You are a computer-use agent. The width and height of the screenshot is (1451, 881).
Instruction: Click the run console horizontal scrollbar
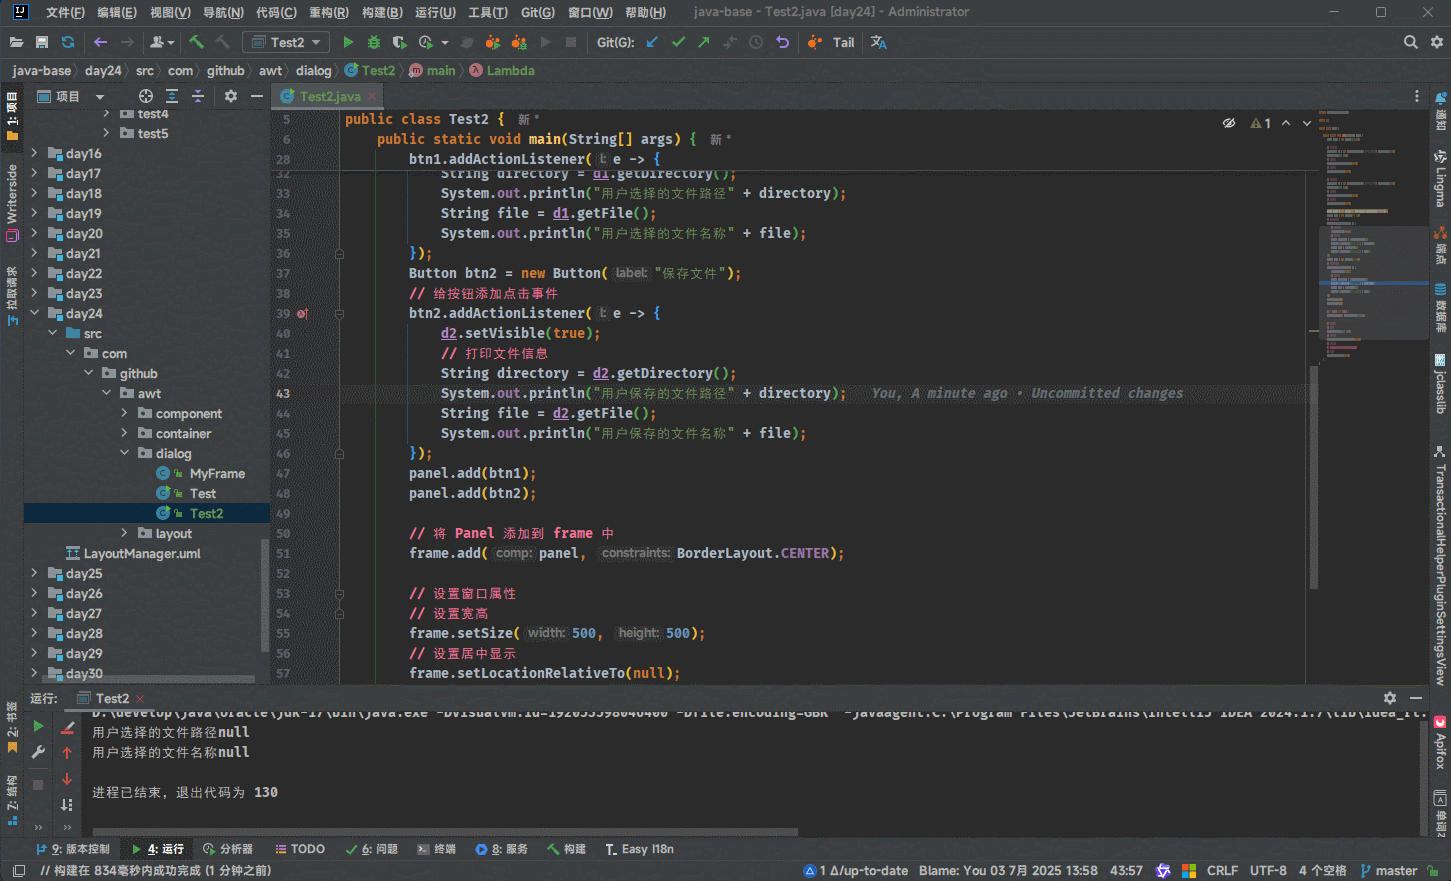pos(445,831)
